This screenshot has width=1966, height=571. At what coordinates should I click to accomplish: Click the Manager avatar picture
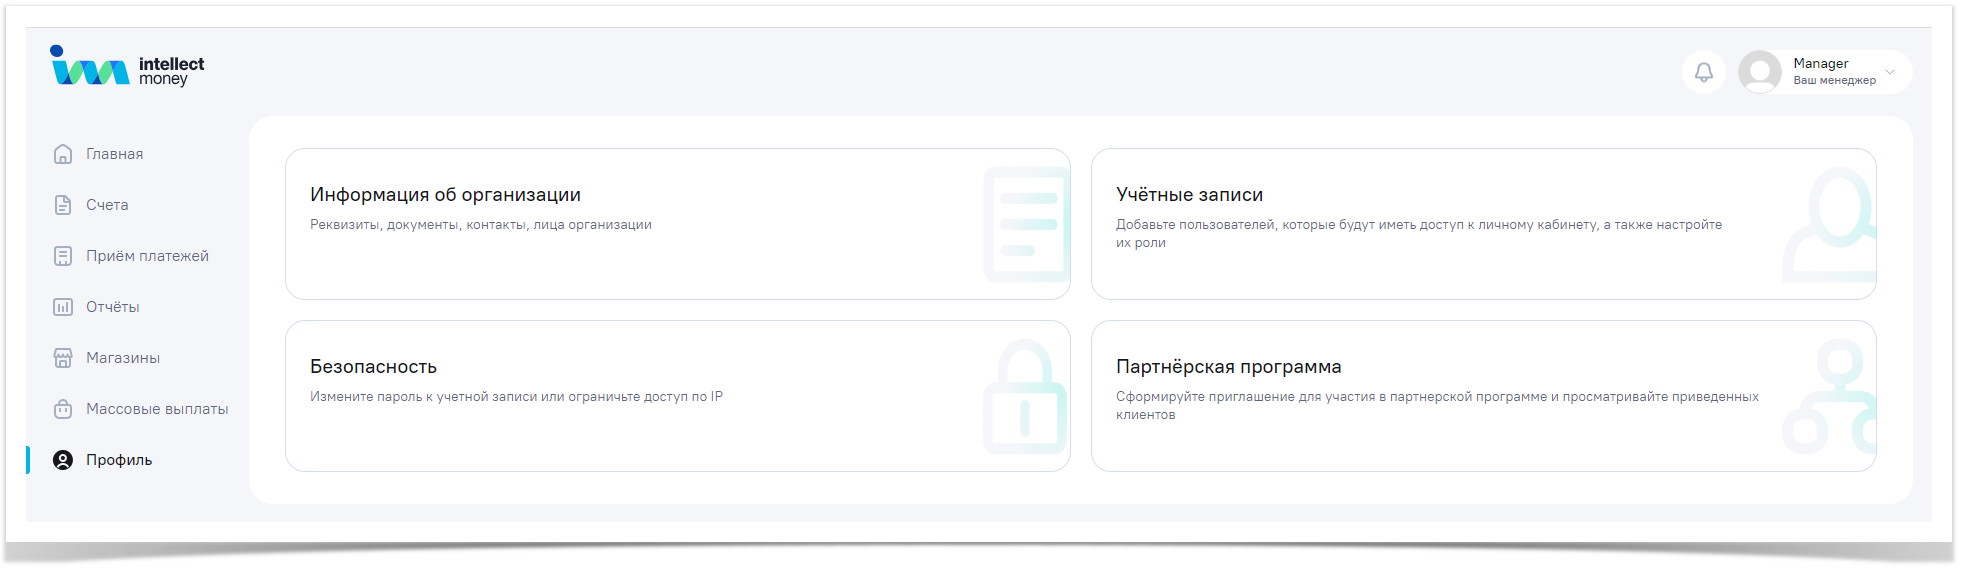point(1759,72)
